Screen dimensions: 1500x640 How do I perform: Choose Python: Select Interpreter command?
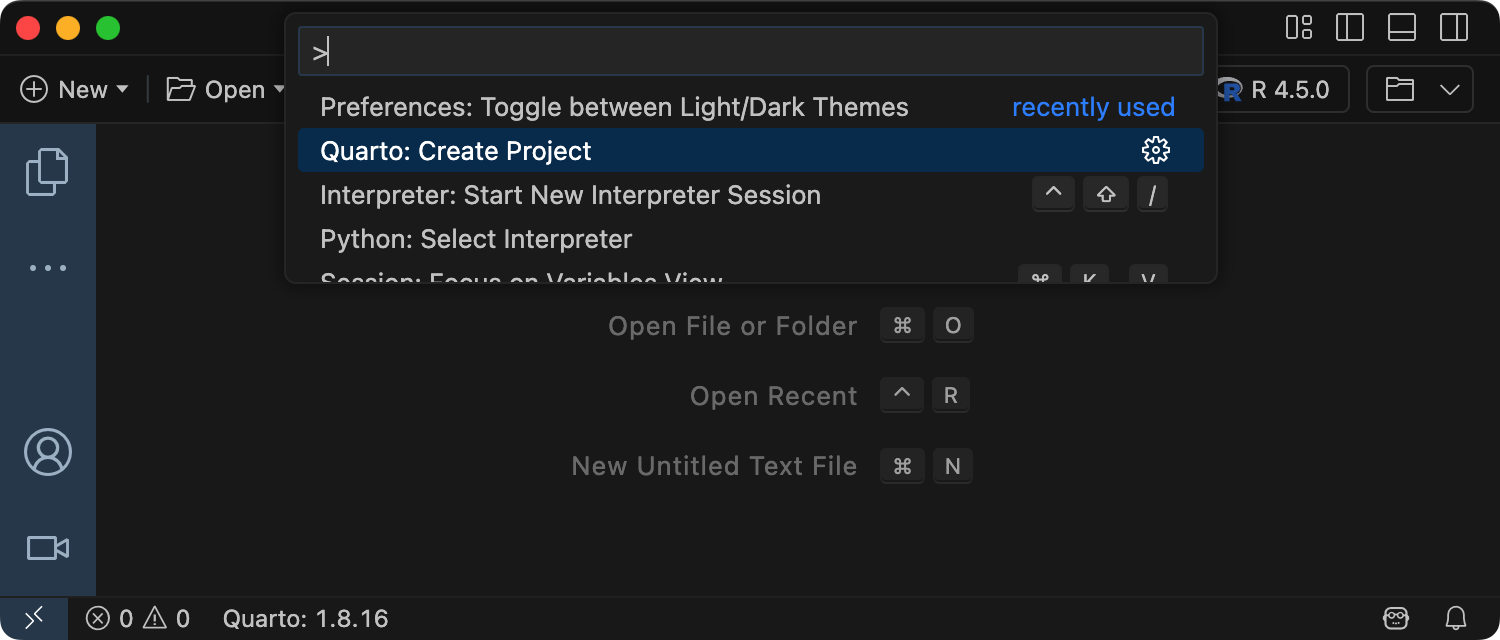click(x=476, y=239)
